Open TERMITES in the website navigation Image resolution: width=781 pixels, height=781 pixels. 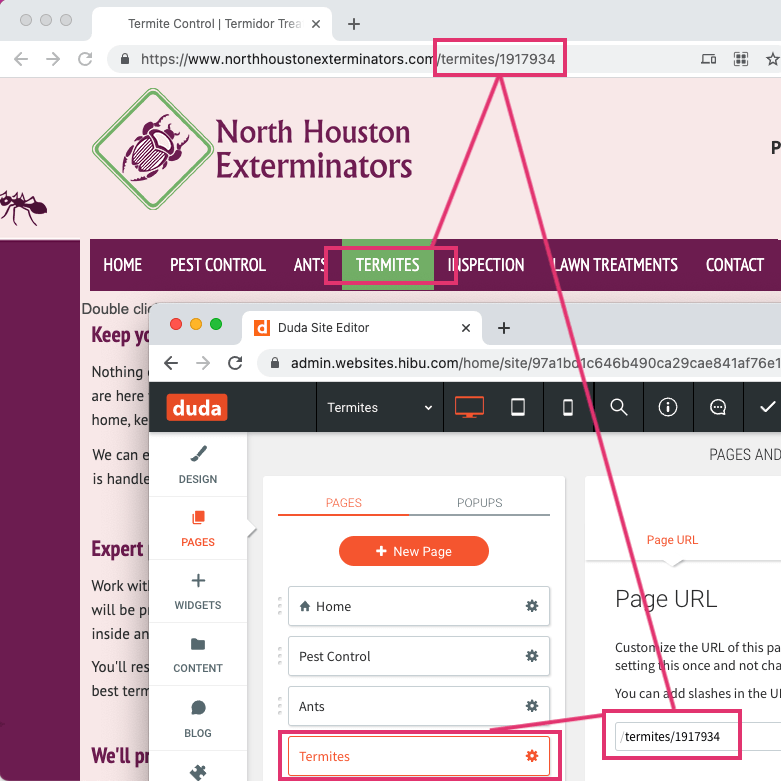click(388, 264)
